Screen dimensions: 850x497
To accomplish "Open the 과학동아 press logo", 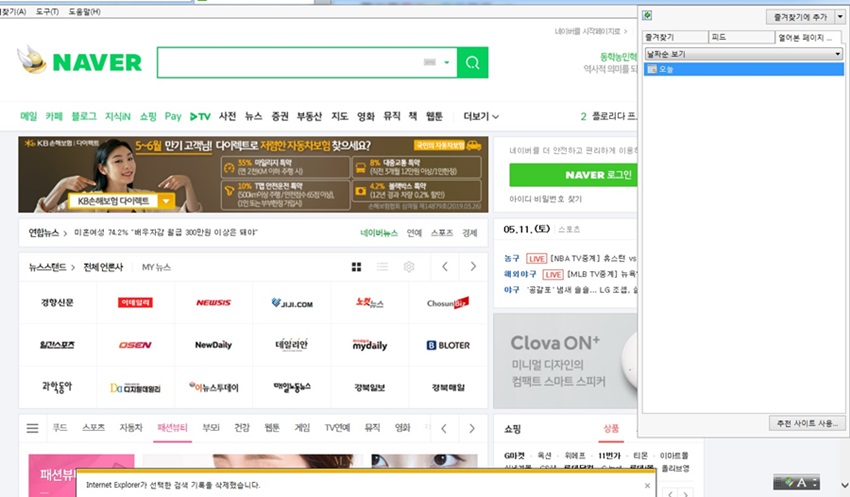I will tap(57, 387).
